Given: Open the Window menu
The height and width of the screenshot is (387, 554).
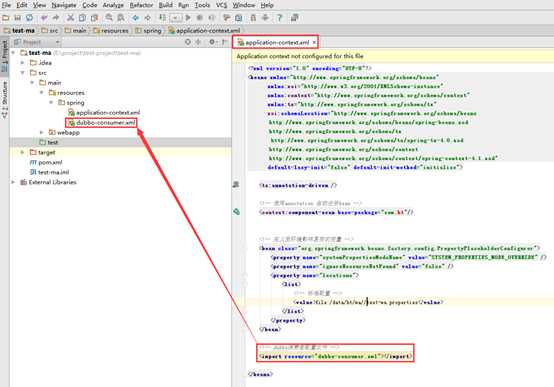Looking at the screenshot, I should [244, 5].
